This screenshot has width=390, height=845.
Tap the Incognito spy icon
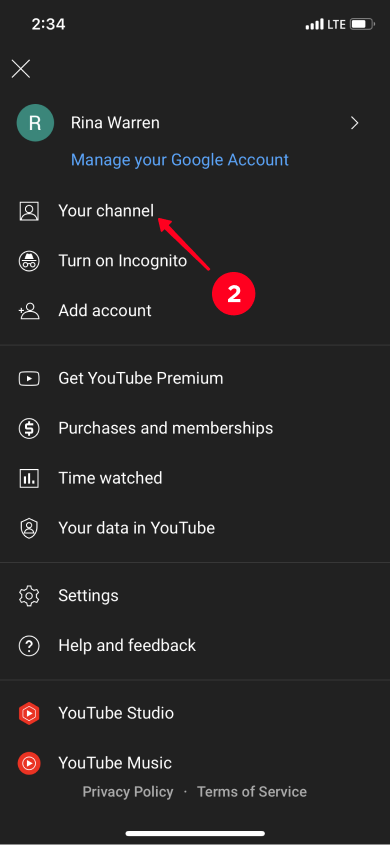pyautogui.click(x=29, y=261)
